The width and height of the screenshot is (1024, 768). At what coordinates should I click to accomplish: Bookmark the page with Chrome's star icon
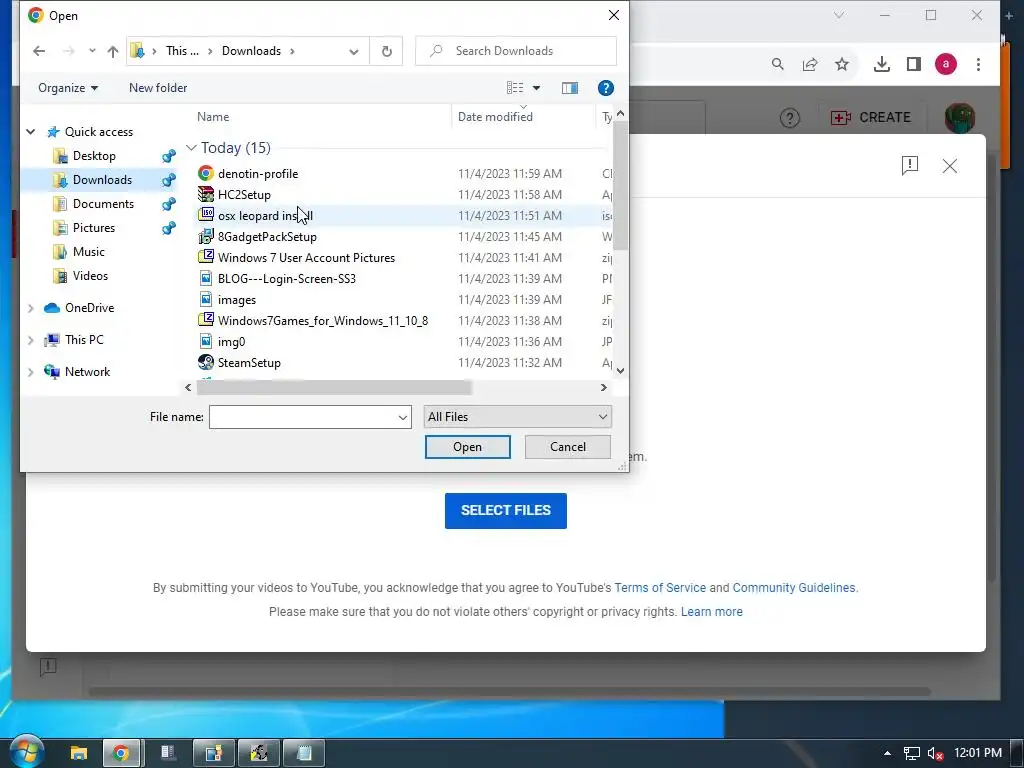842,64
